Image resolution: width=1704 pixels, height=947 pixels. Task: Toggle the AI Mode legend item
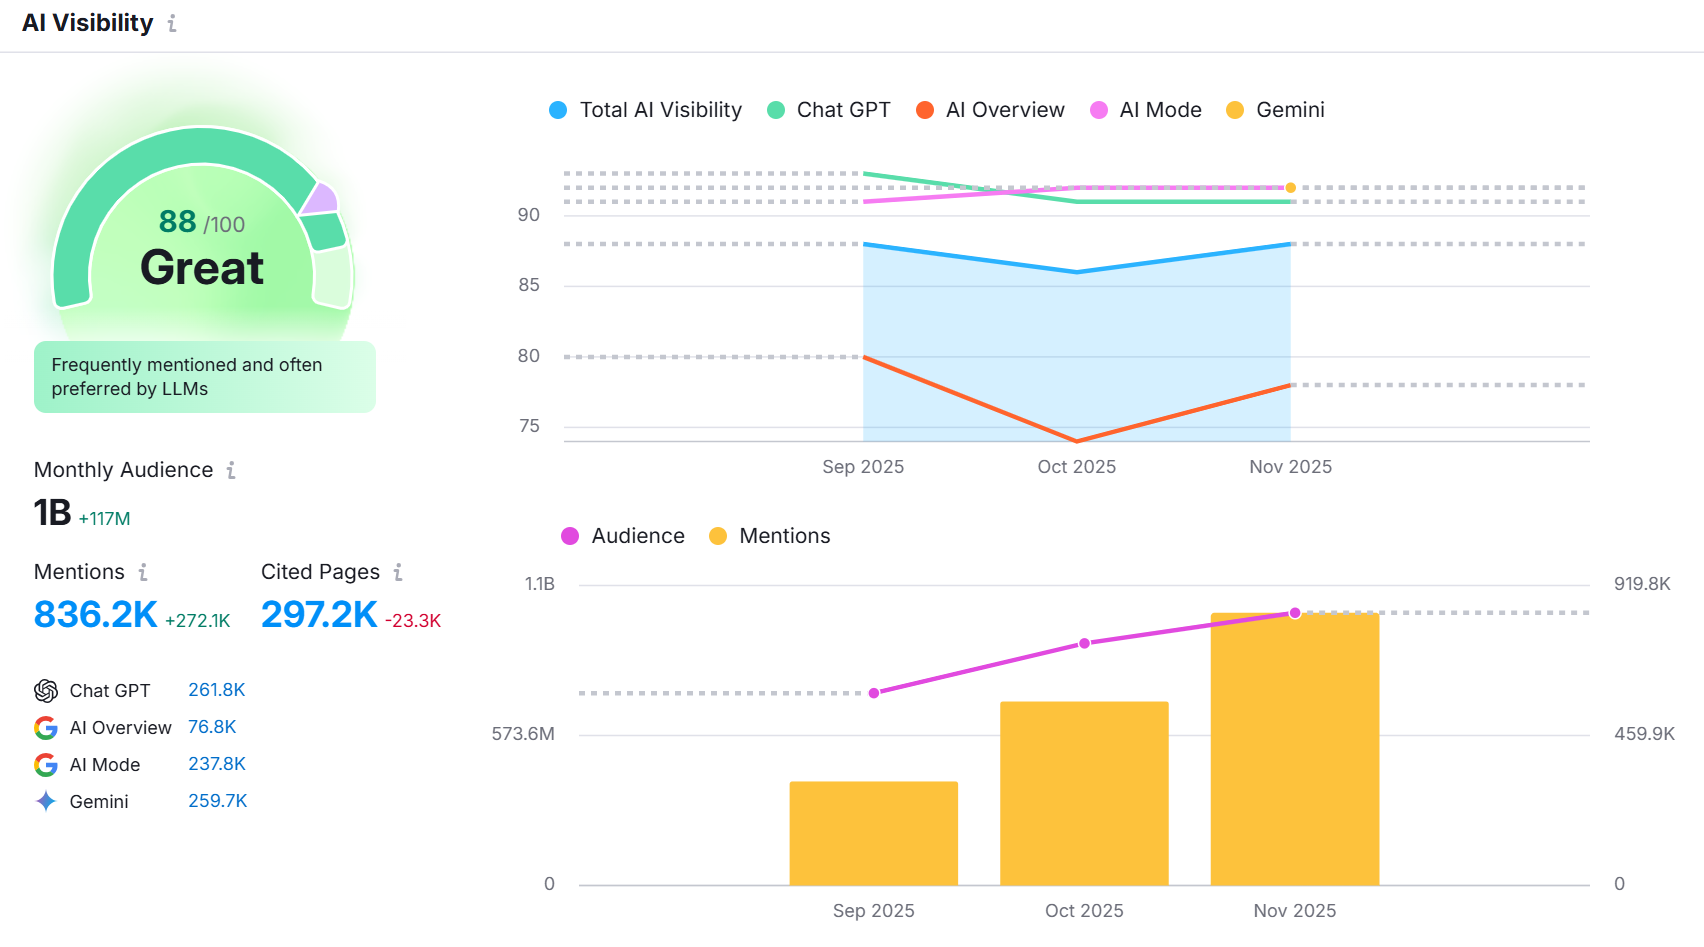click(x=1145, y=110)
